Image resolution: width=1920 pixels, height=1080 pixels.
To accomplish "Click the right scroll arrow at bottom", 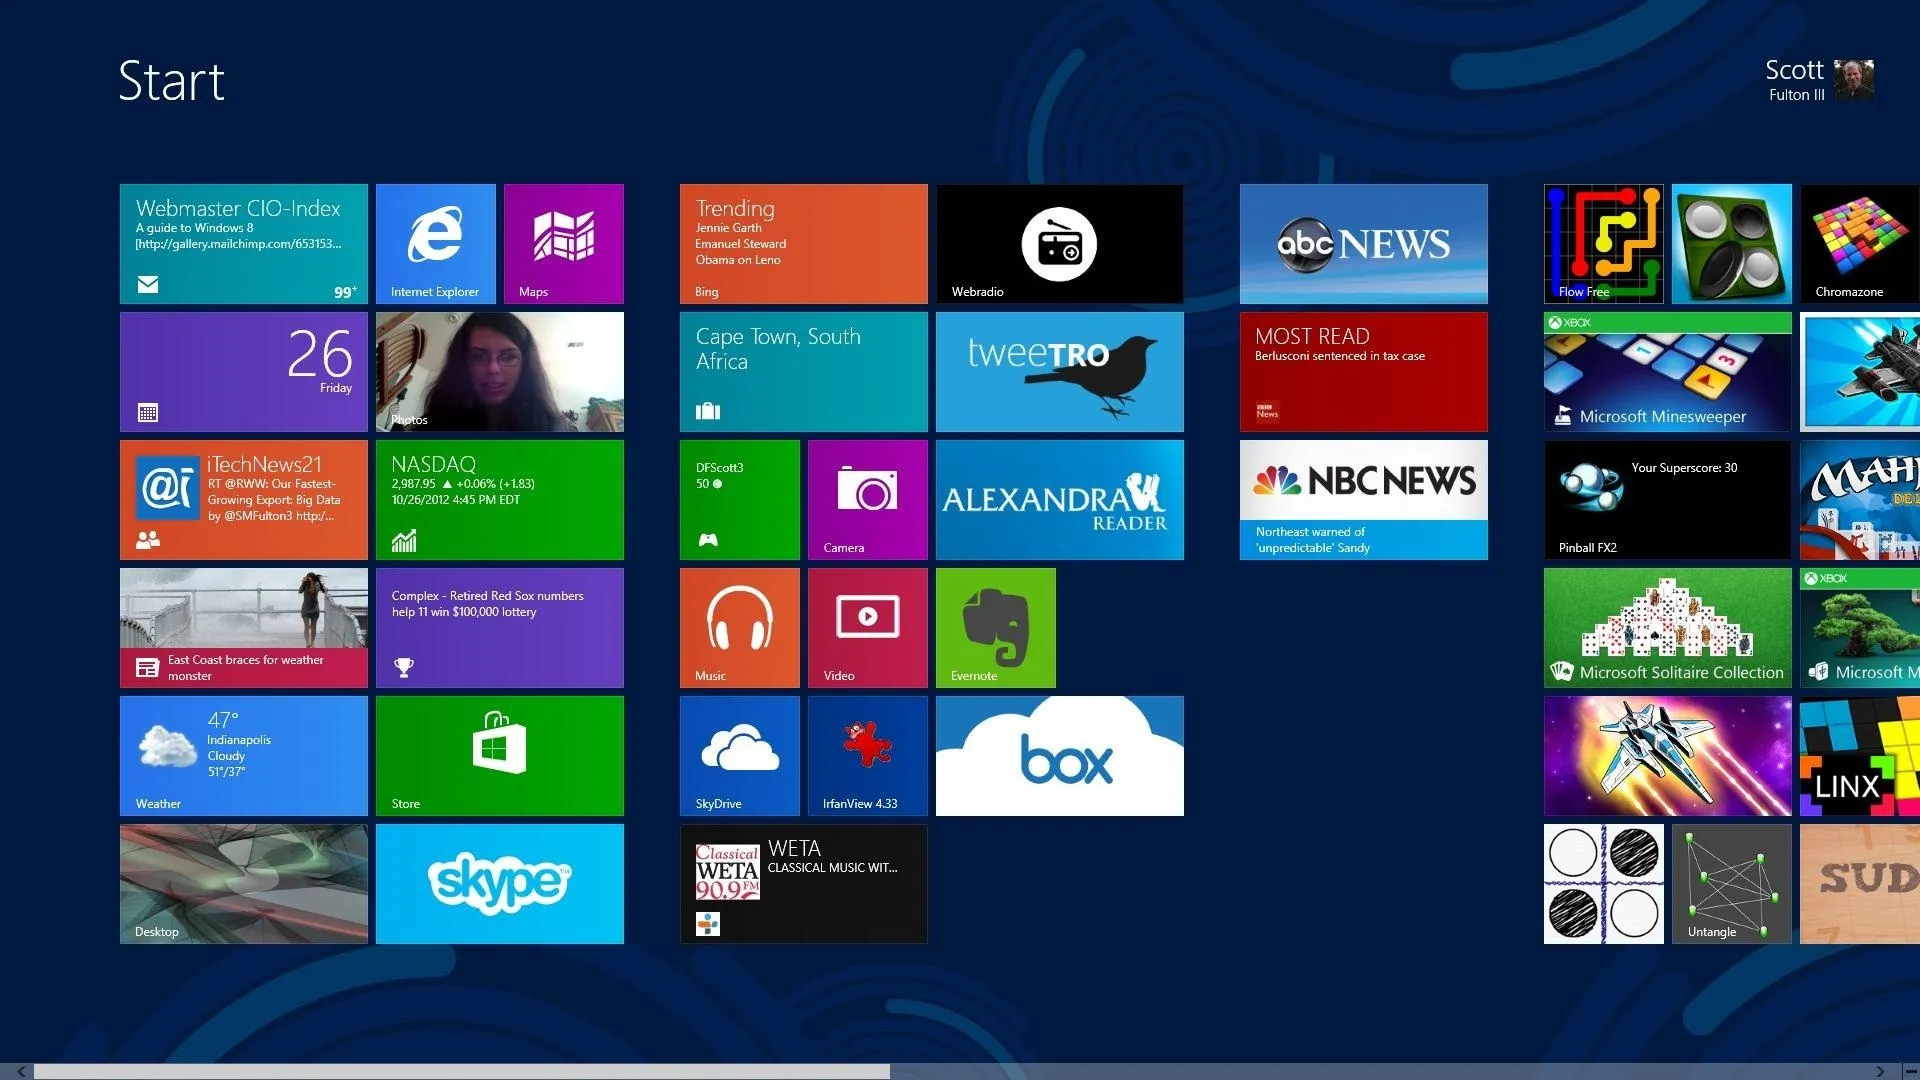I will click(1880, 1071).
